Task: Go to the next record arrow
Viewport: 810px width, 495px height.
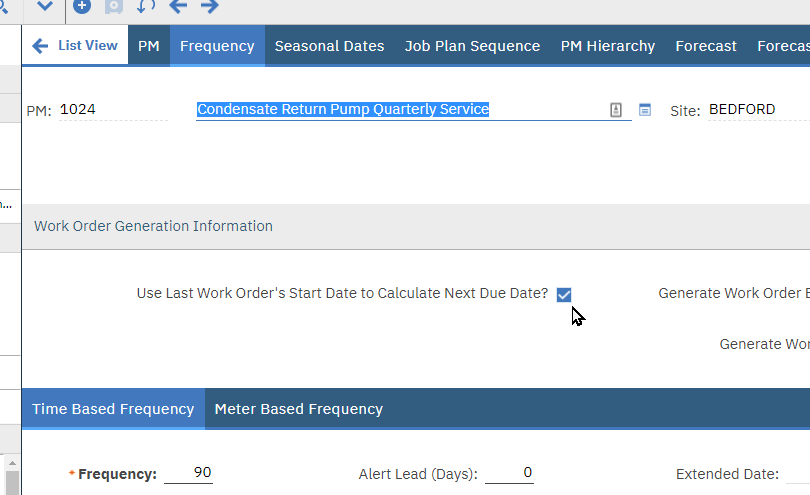Action: [210, 6]
